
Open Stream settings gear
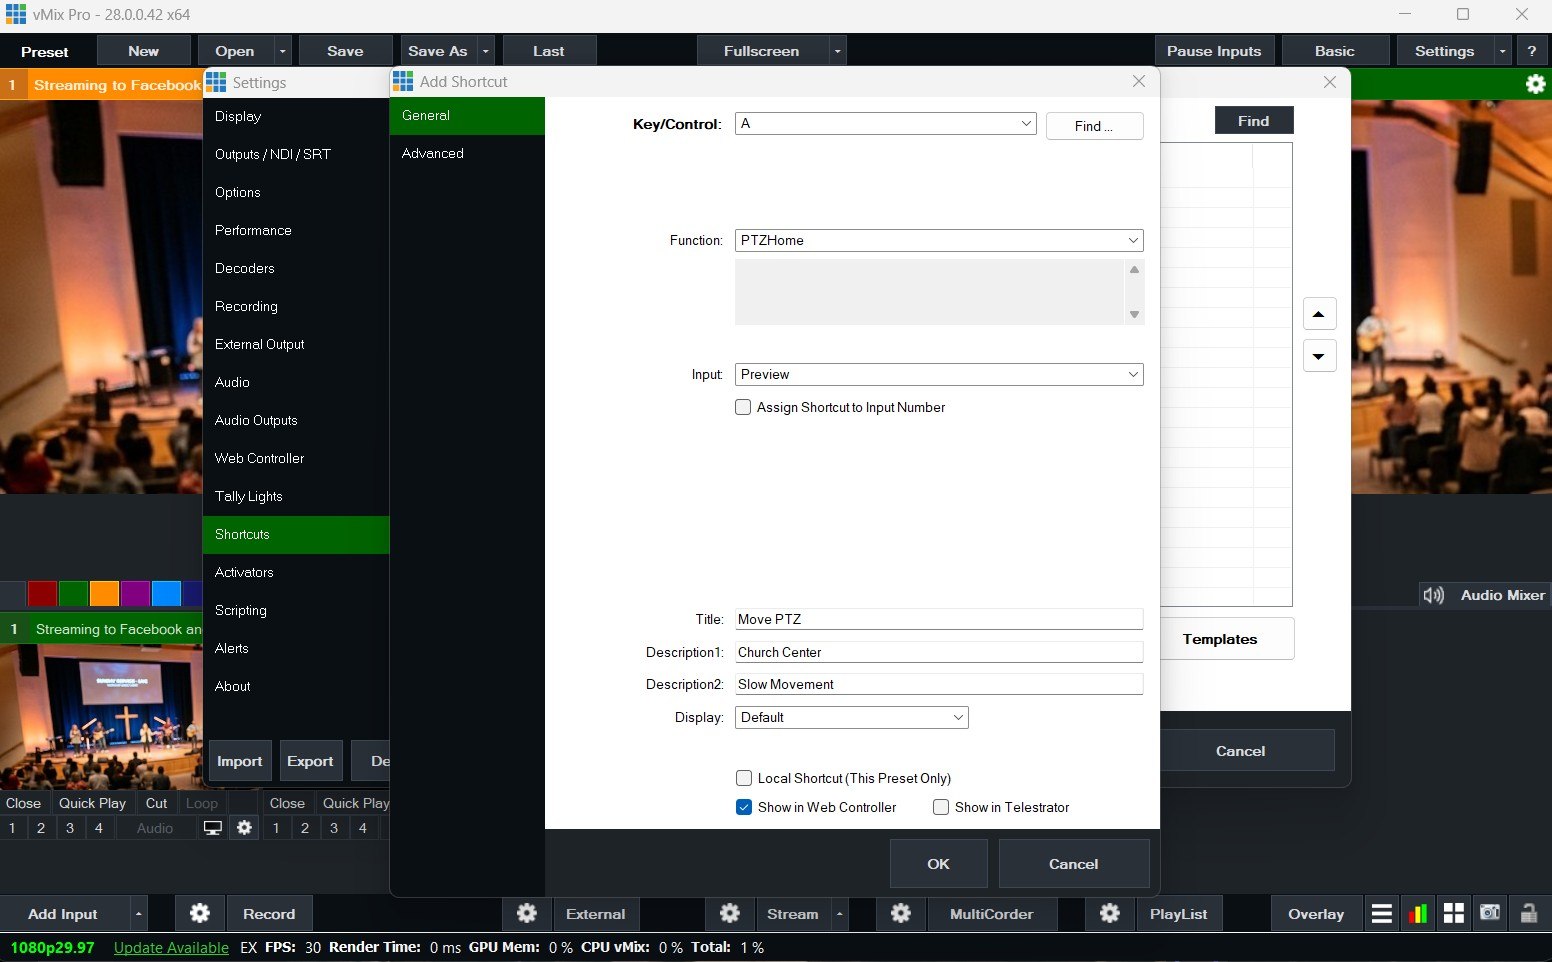(730, 913)
